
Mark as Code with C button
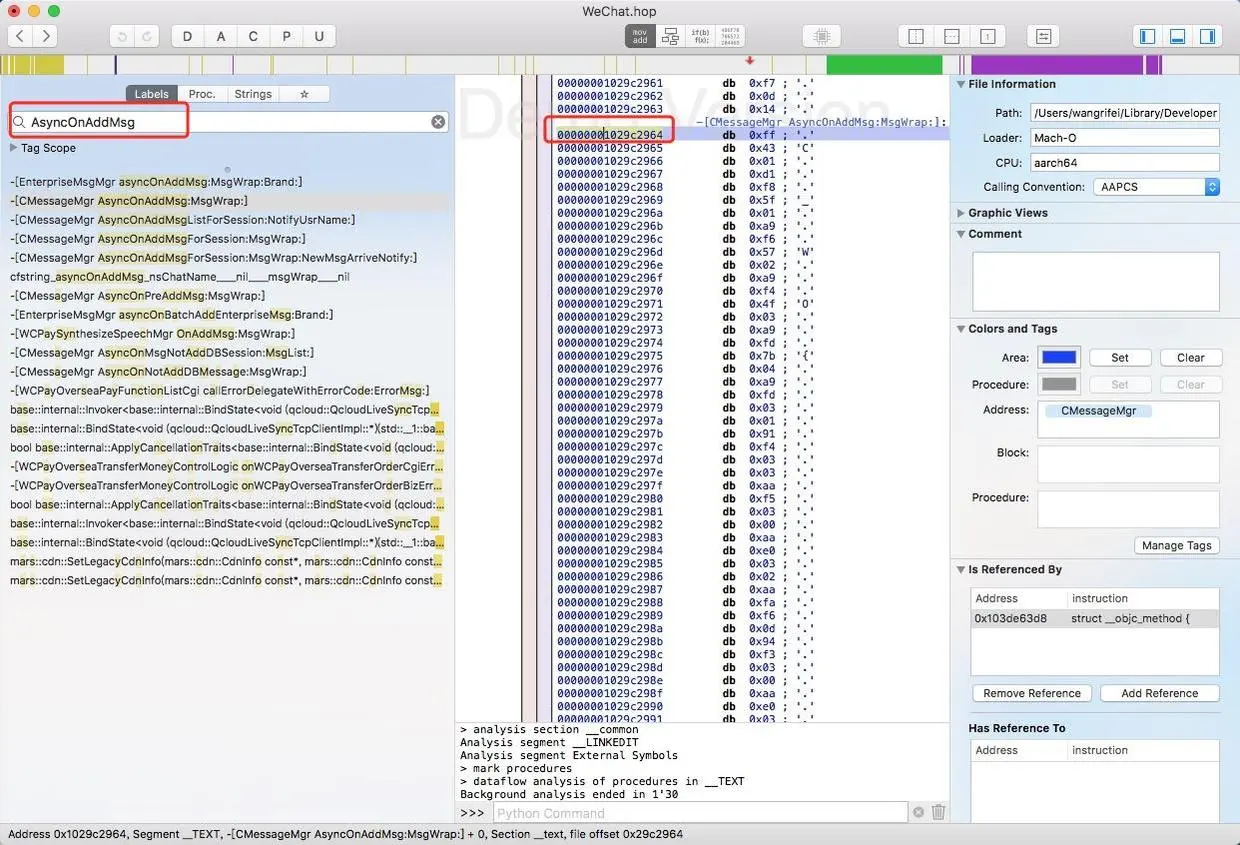click(253, 36)
